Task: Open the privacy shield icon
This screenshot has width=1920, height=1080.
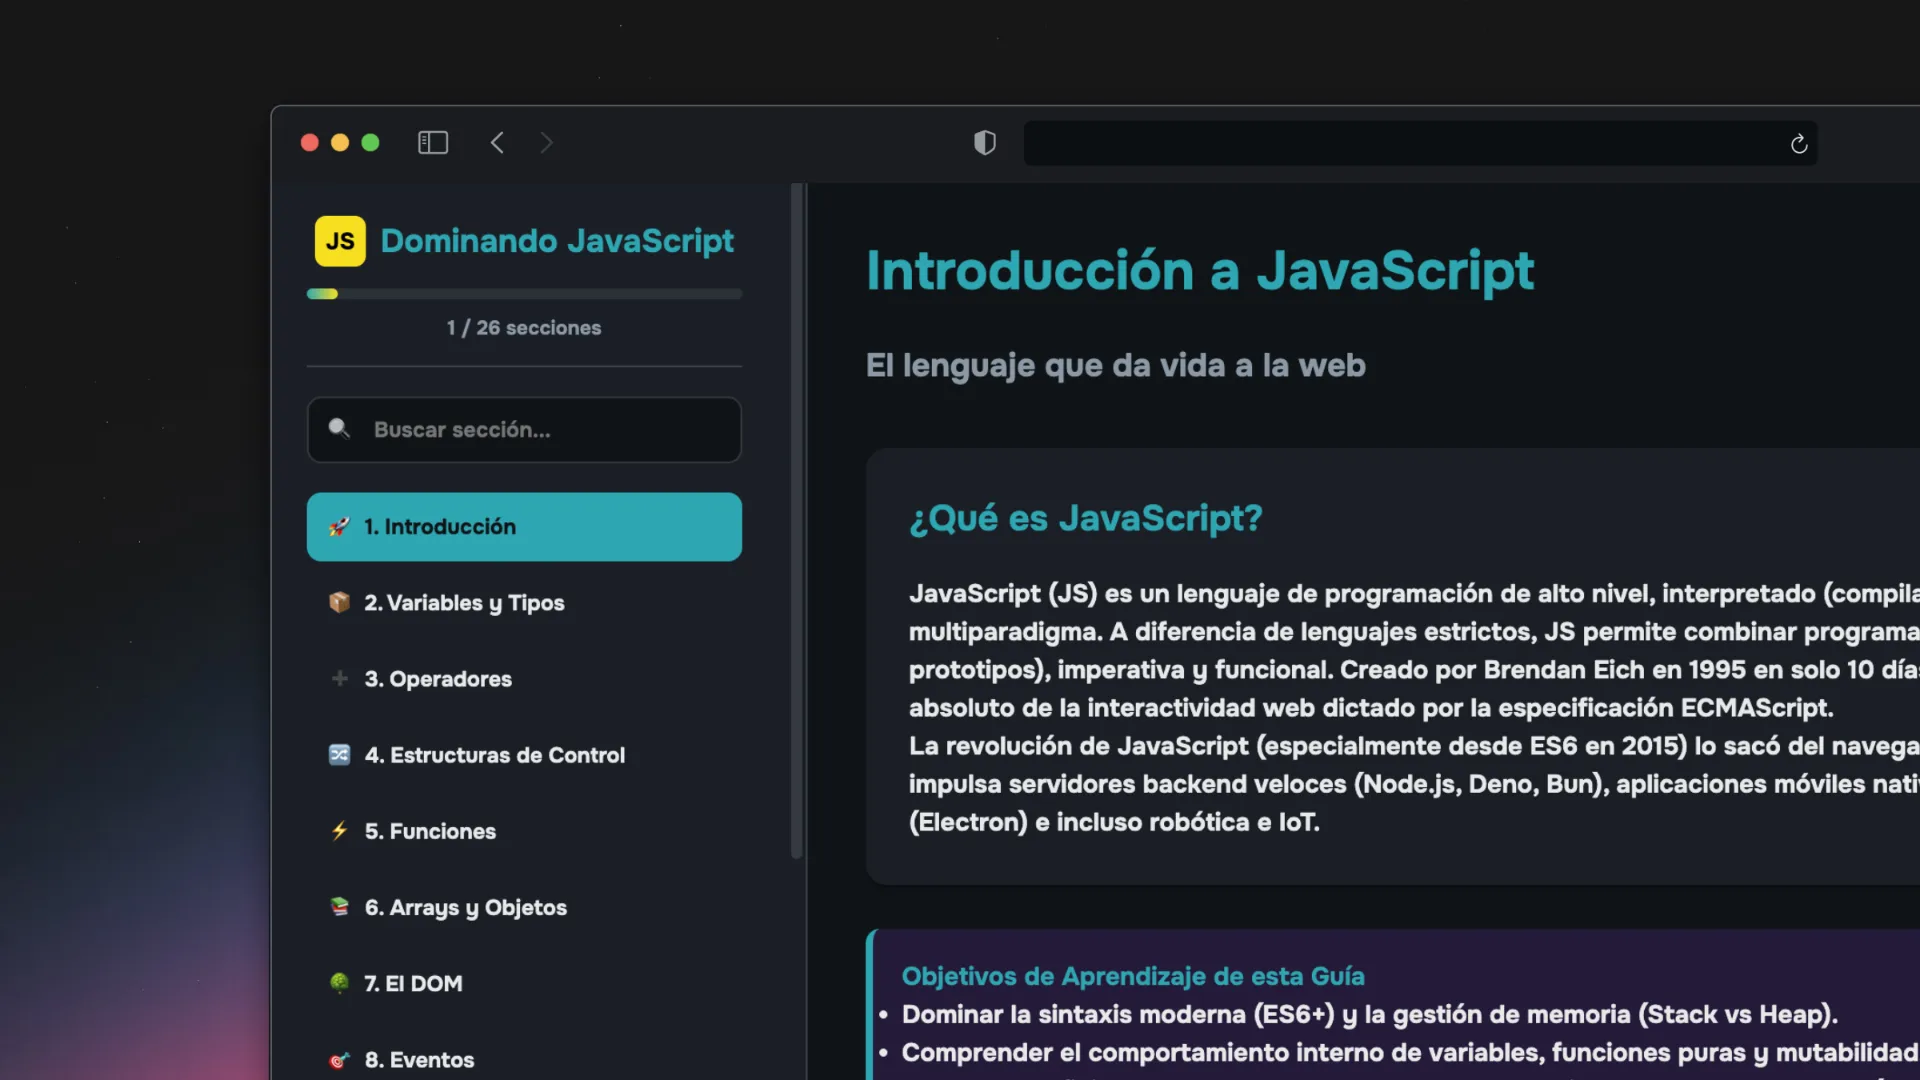Action: [x=985, y=143]
